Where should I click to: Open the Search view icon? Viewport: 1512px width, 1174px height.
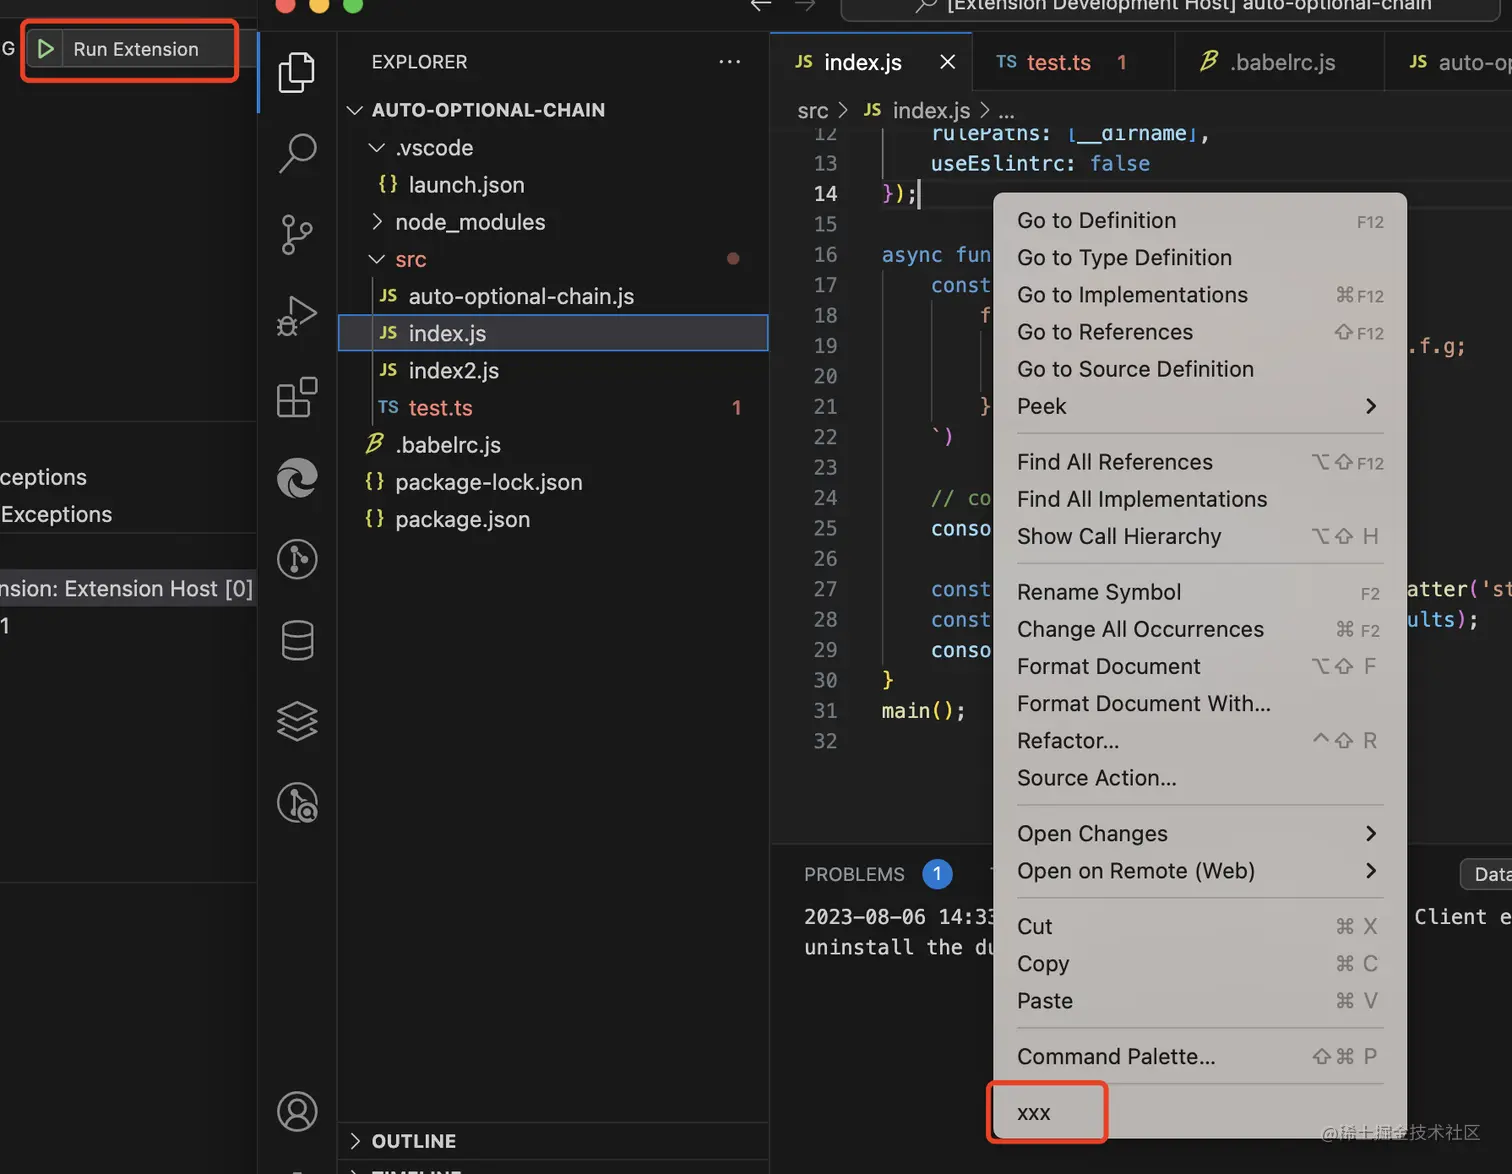coord(297,153)
